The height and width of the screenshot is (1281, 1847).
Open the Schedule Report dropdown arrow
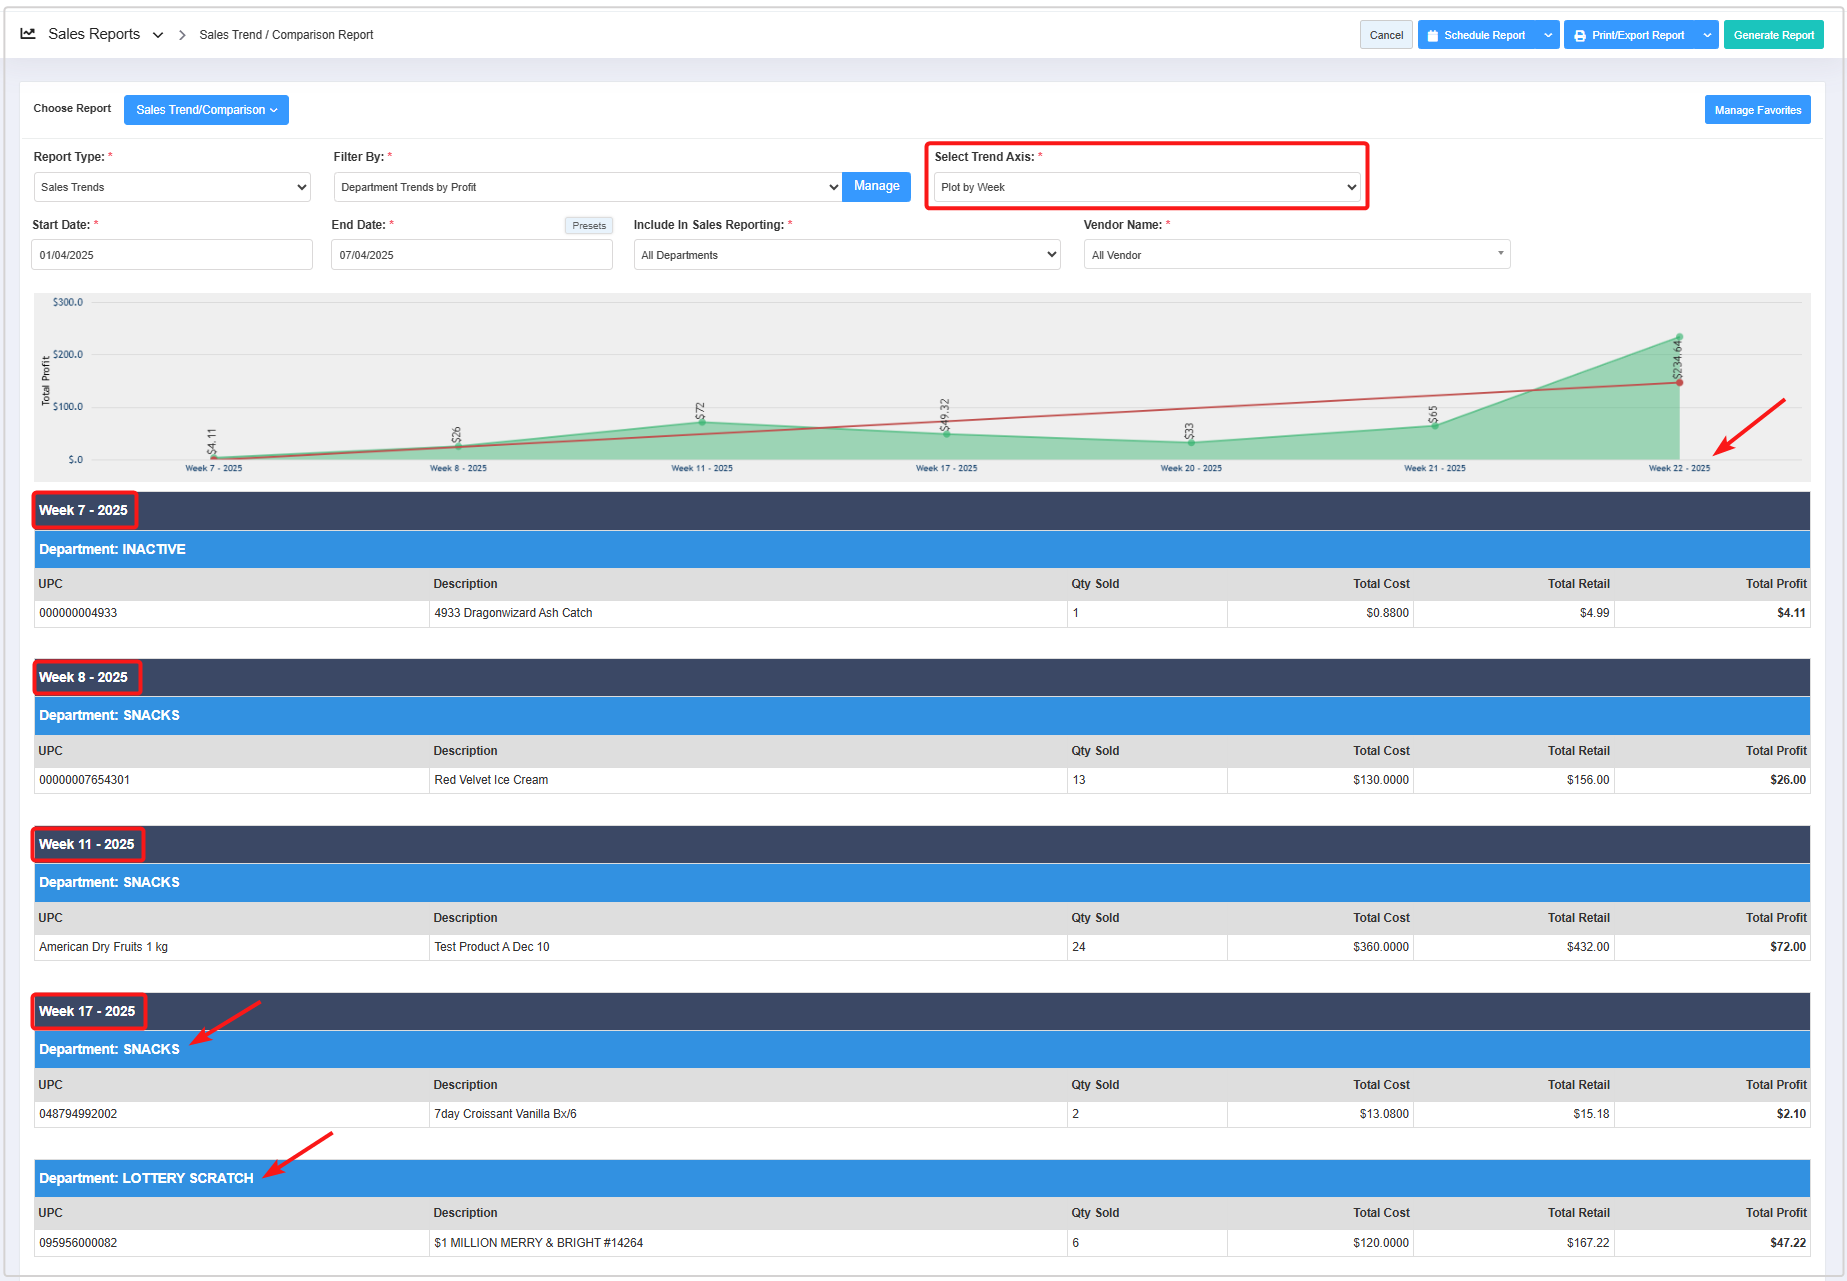click(x=1548, y=35)
